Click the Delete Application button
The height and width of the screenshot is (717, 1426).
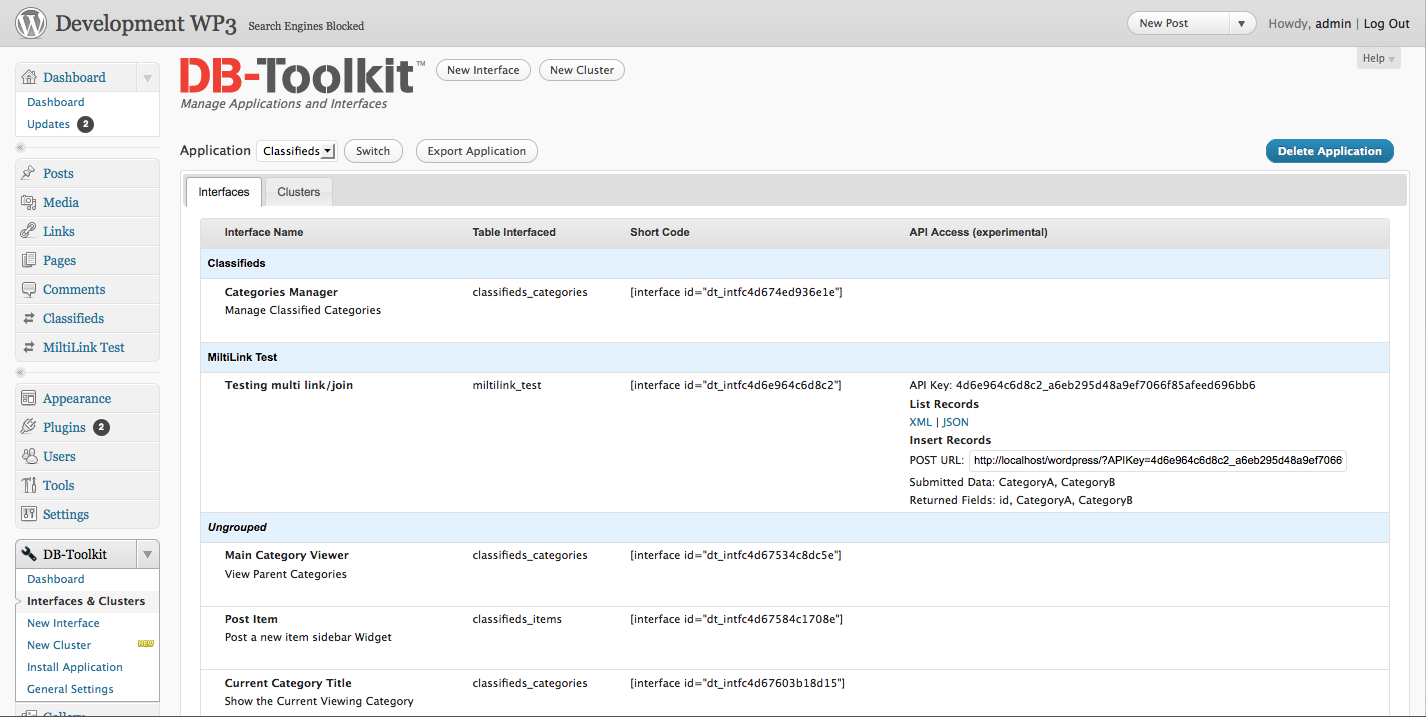[x=1329, y=151]
